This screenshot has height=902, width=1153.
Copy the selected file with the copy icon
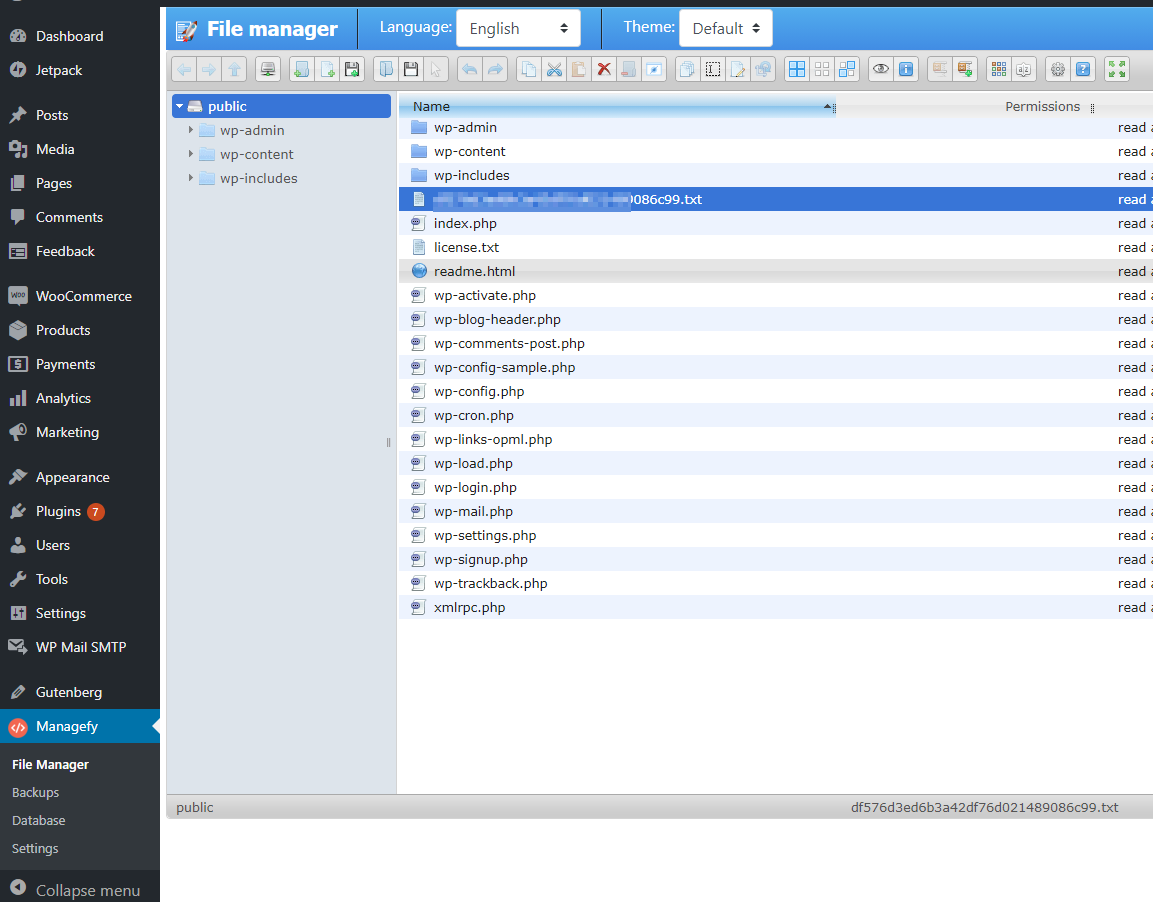[x=528, y=70]
